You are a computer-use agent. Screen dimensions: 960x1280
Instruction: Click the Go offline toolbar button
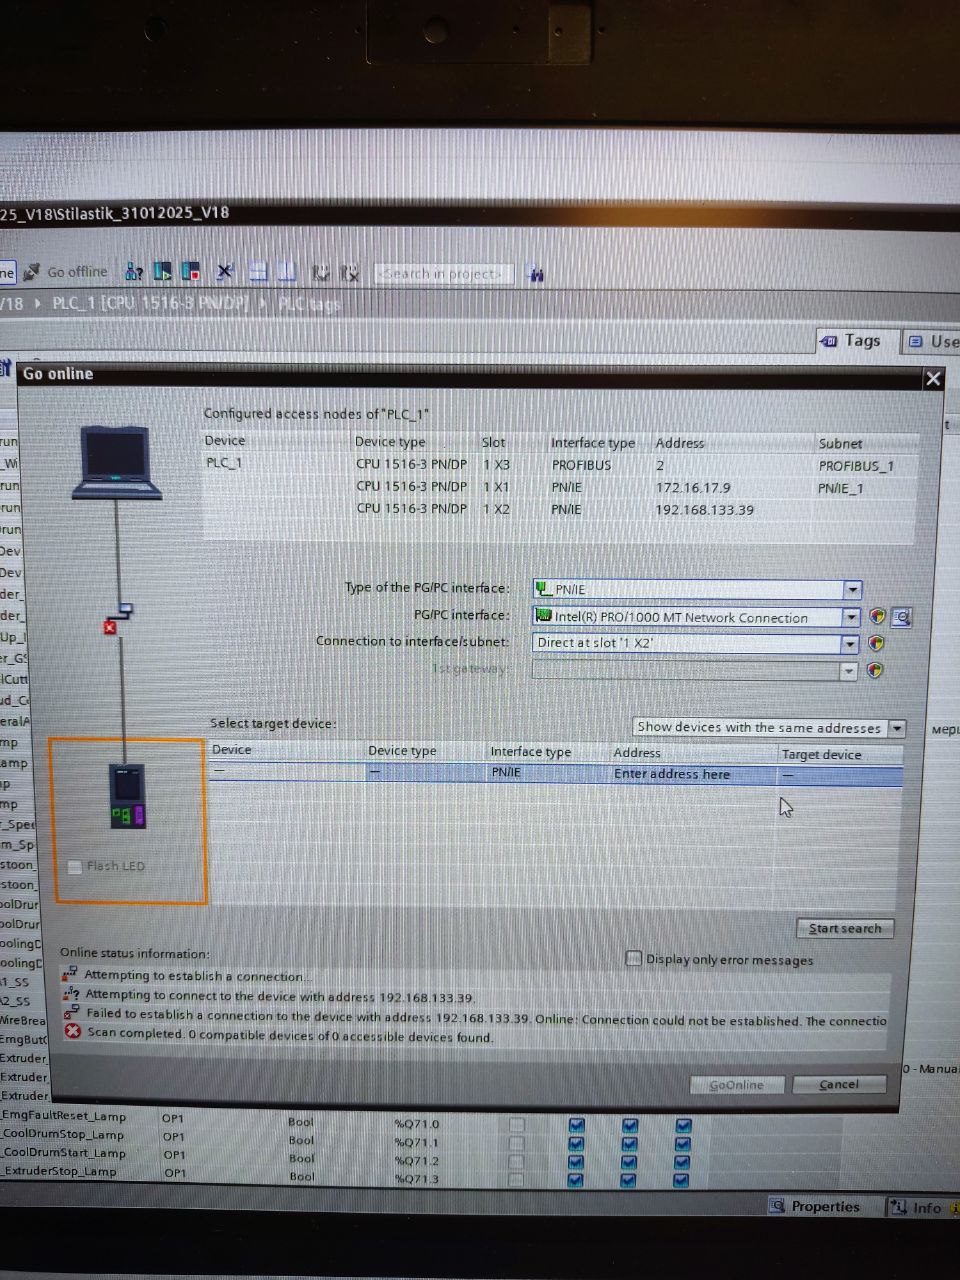pyautogui.click(x=66, y=272)
